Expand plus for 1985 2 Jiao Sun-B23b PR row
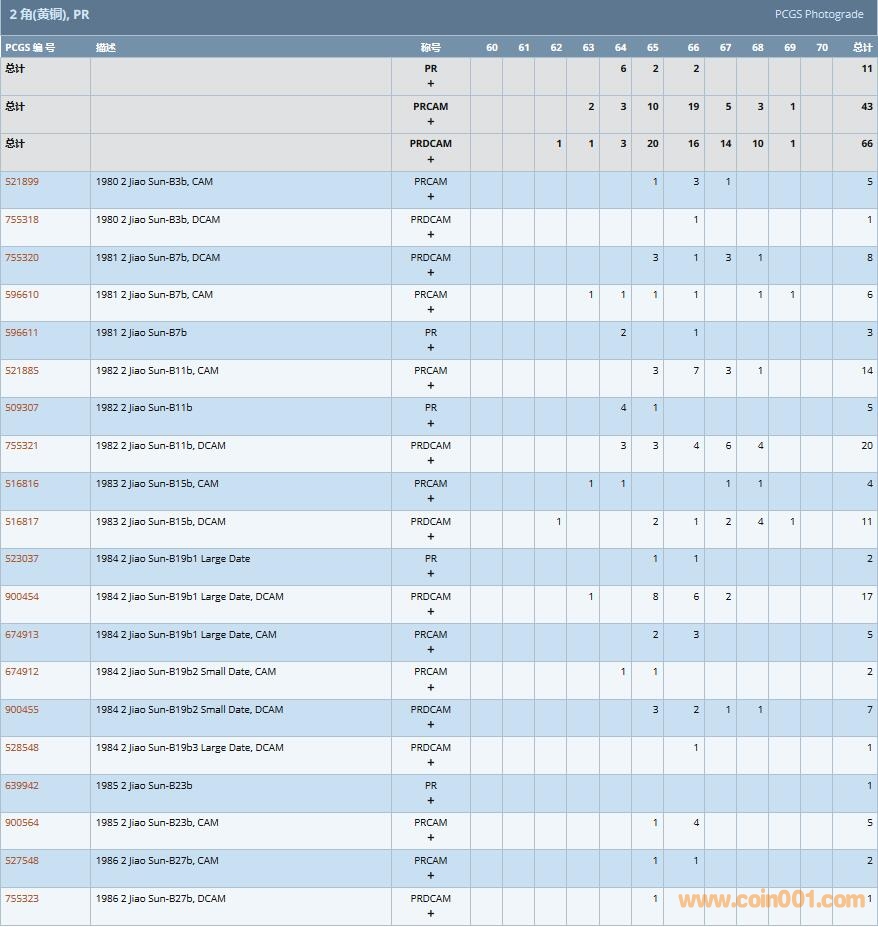Image resolution: width=878 pixels, height=927 pixels. click(431, 800)
